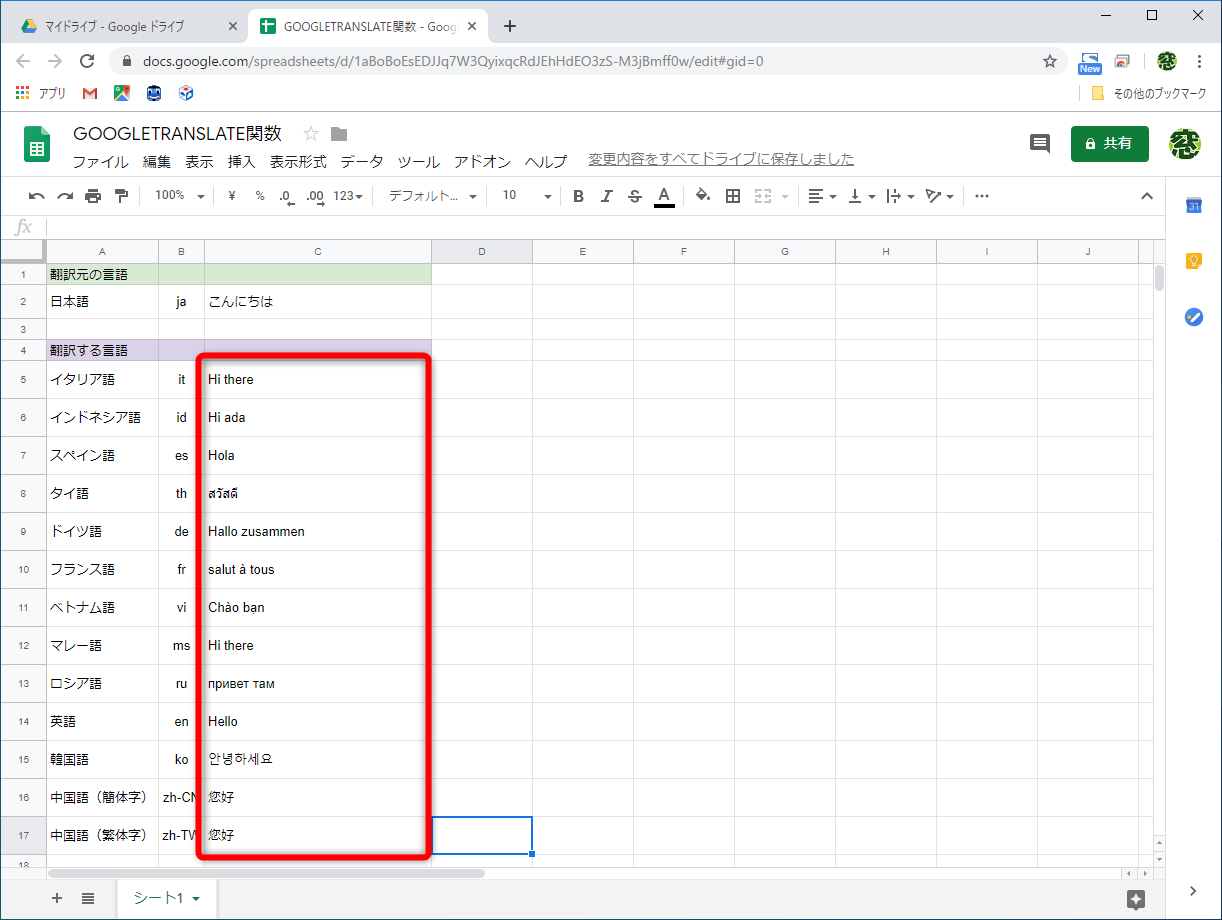Click the green 共有 share button
This screenshot has height=920, width=1222.
tap(1110, 144)
